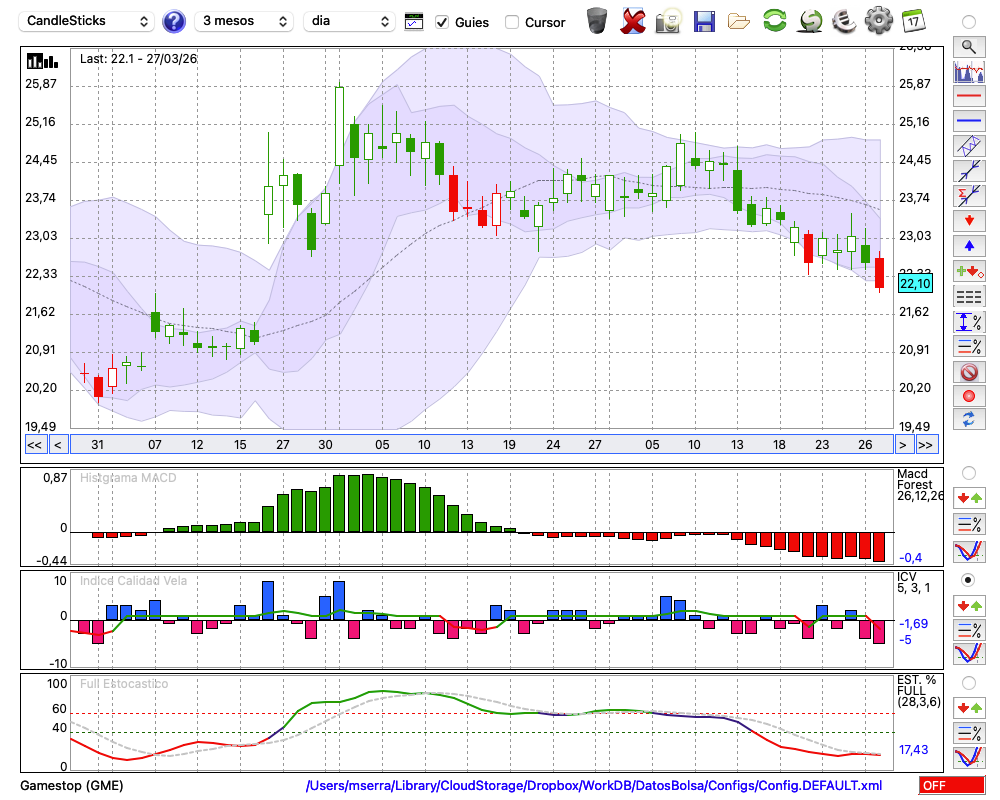Image resolution: width=1000 pixels, height=800 pixels.
Task: Click the trash can delete icon
Action: 597,21
